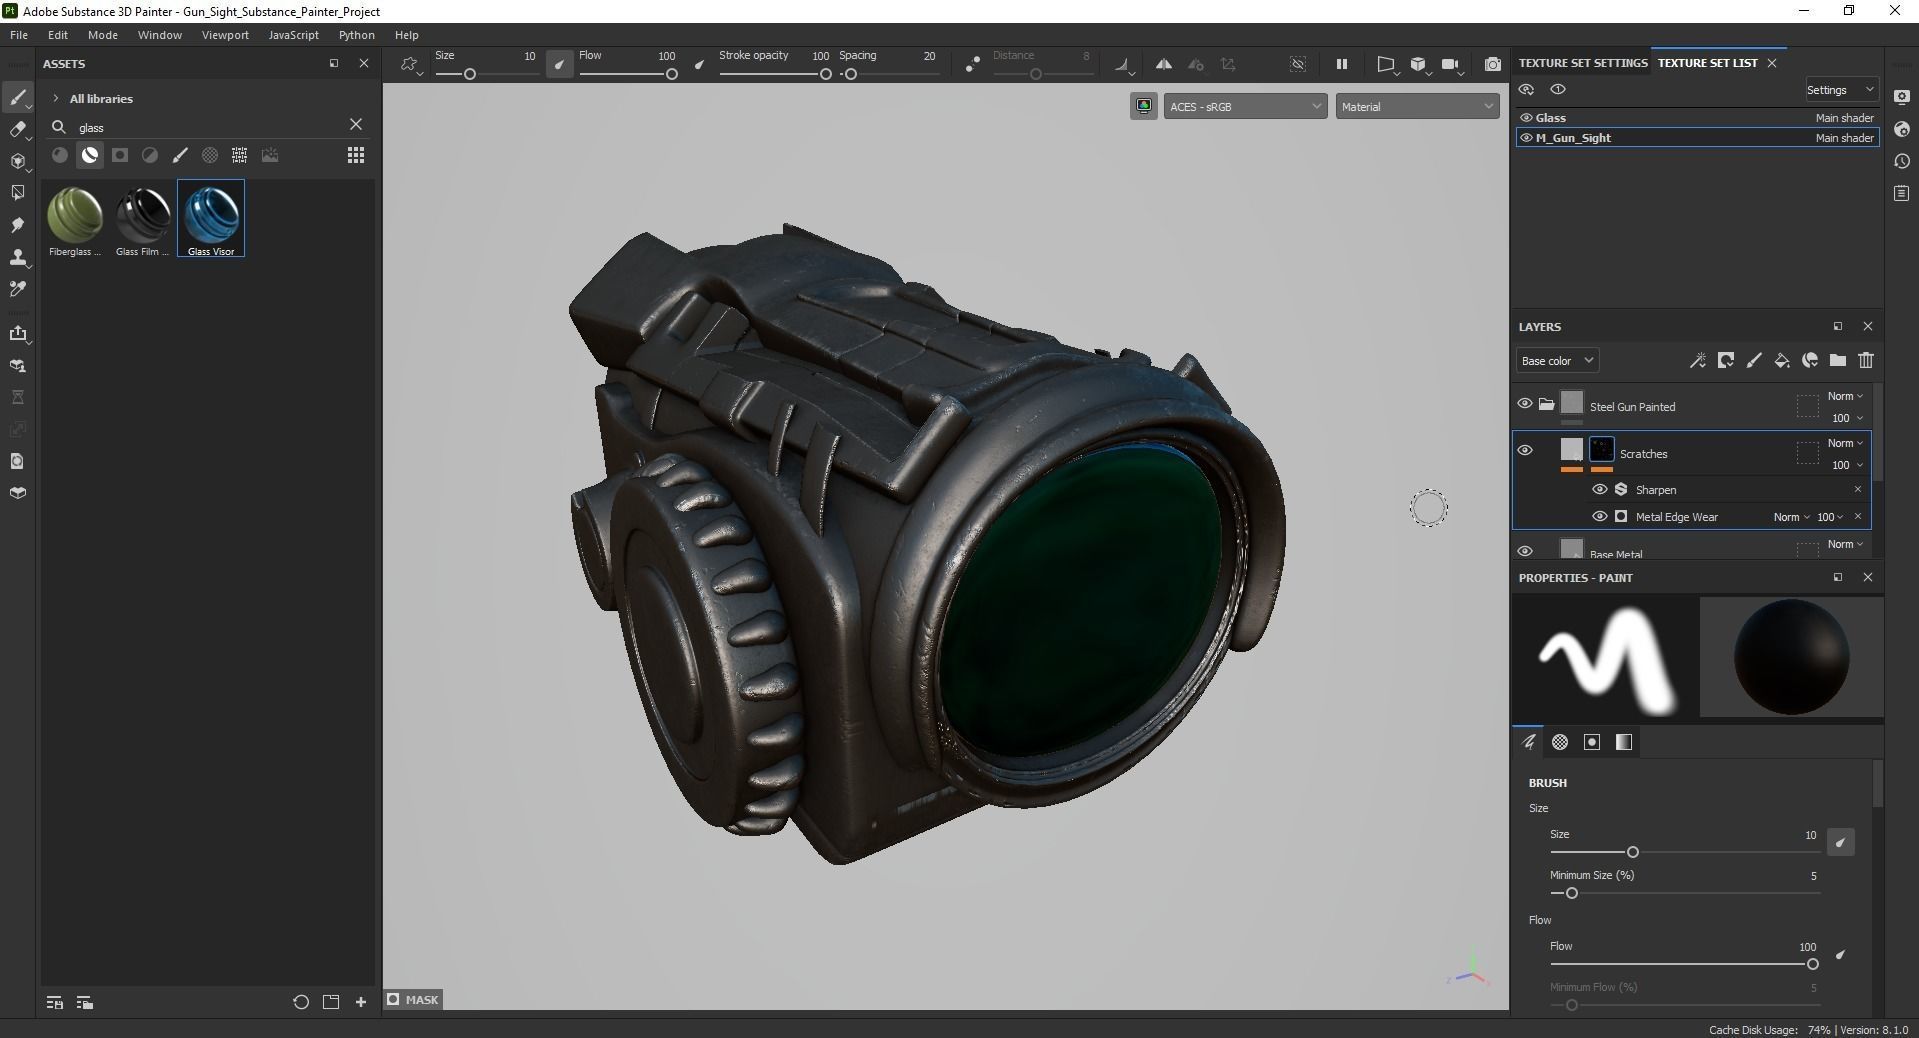The image size is (1919, 1038).
Task: Open the Viewport menu
Action: (x=225, y=35)
